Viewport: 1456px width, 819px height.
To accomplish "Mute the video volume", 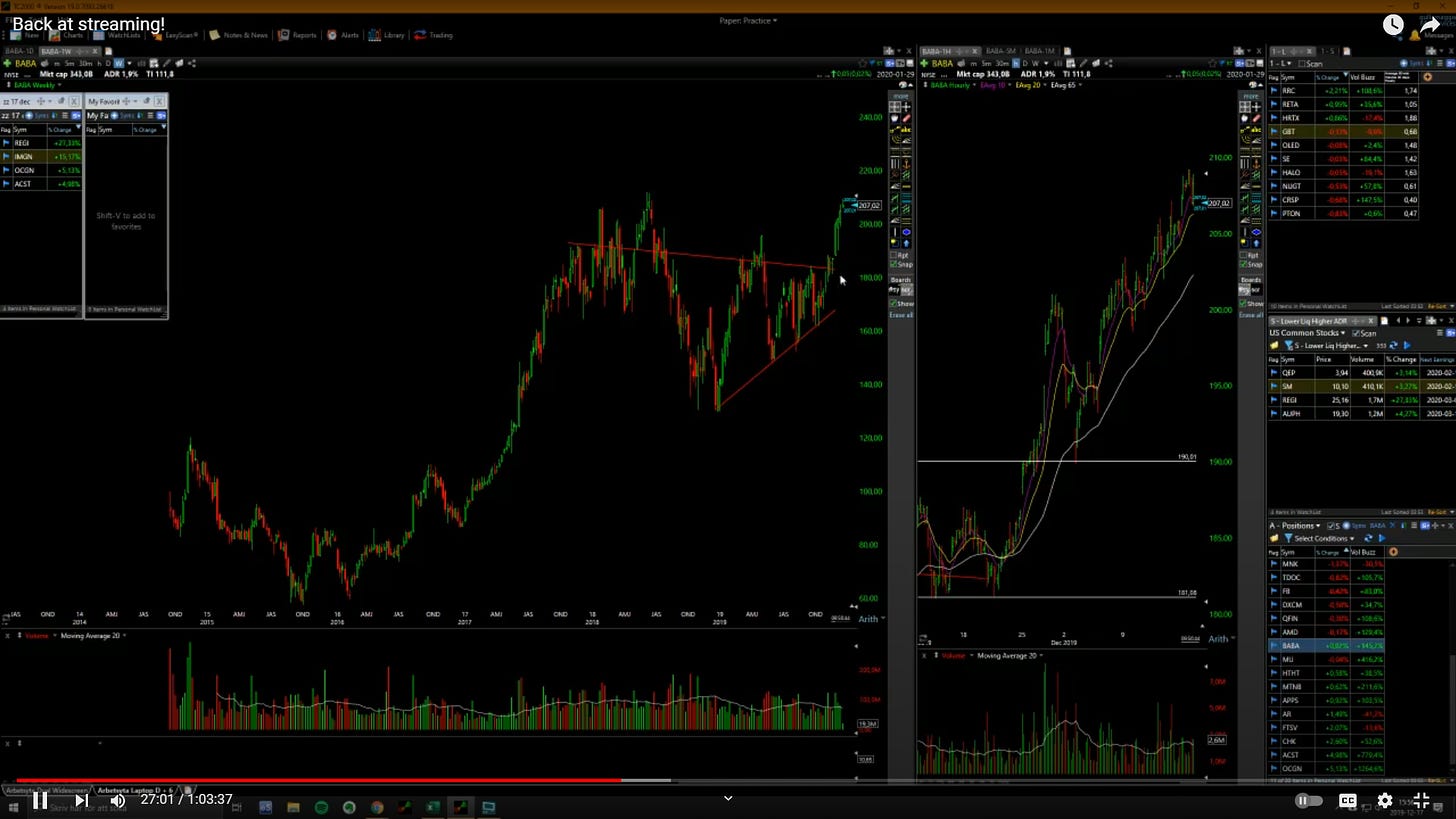I will (x=117, y=800).
